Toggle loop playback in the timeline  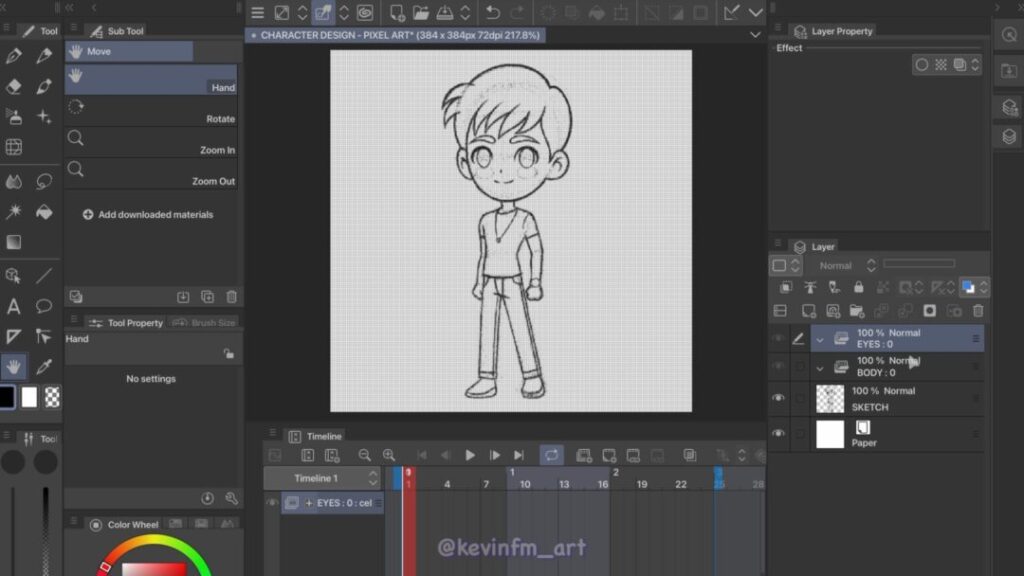coord(551,455)
